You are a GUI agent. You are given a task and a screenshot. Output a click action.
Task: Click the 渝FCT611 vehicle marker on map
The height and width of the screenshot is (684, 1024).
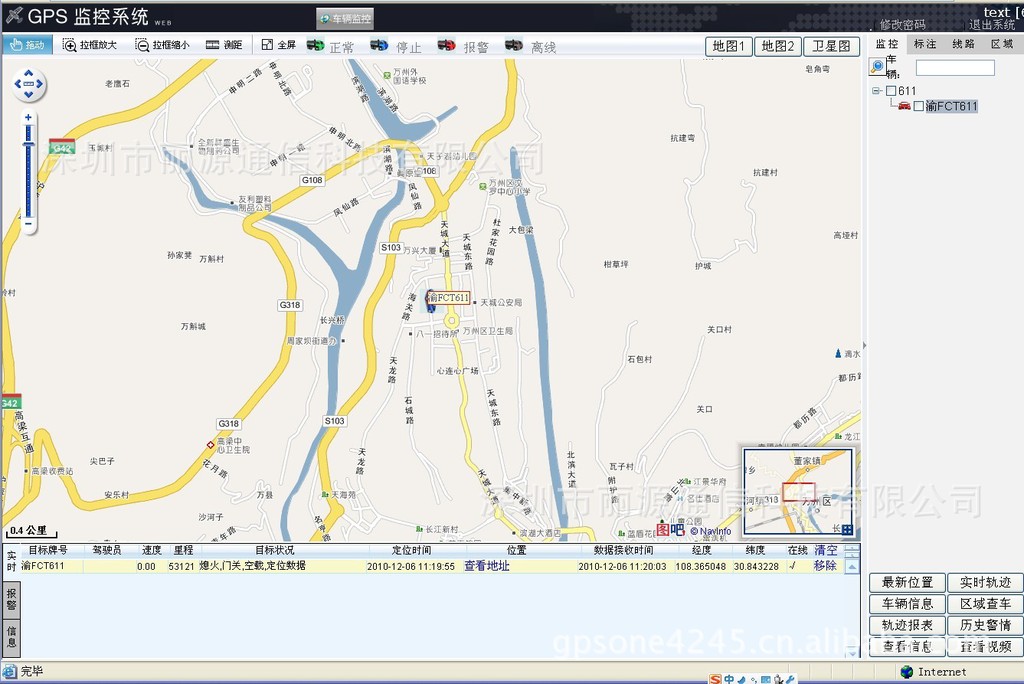(431, 301)
